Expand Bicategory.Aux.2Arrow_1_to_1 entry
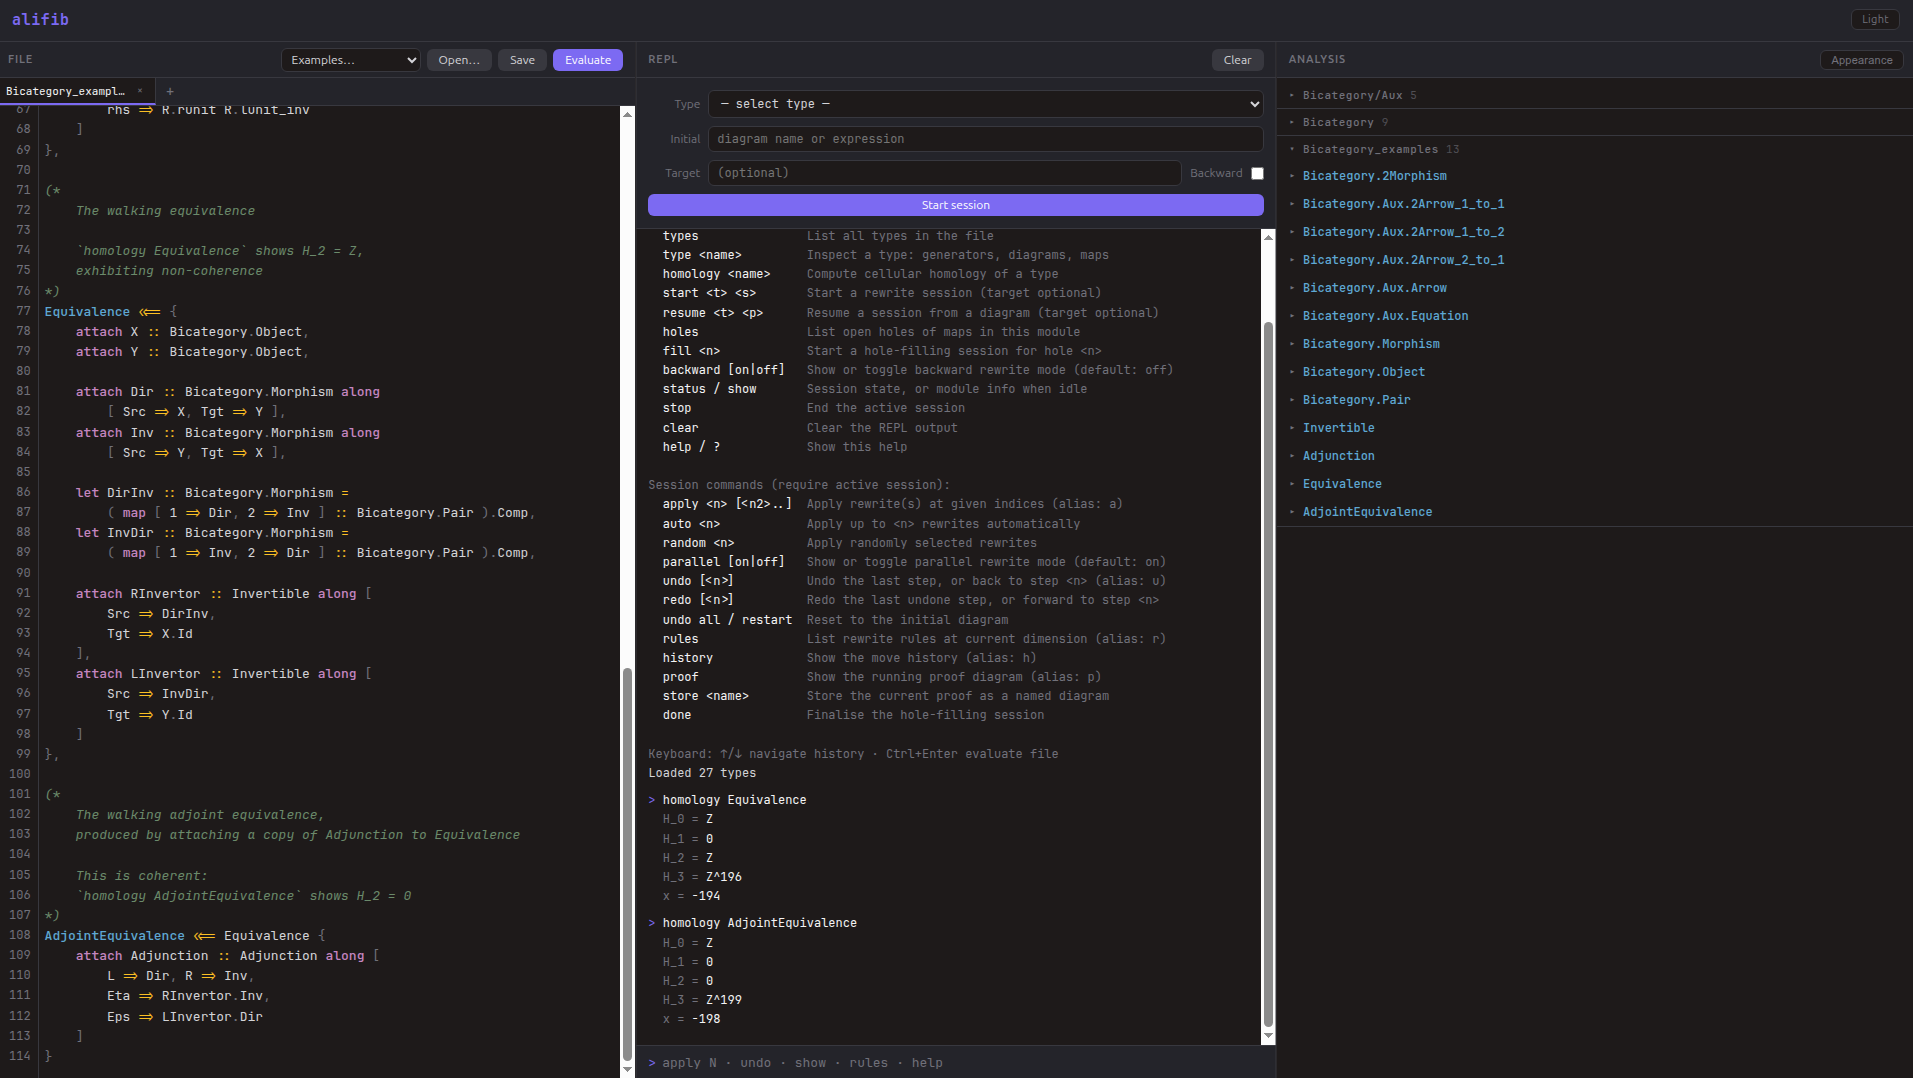The image size is (1913, 1078). pyautogui.click(x=1403, y=204)
